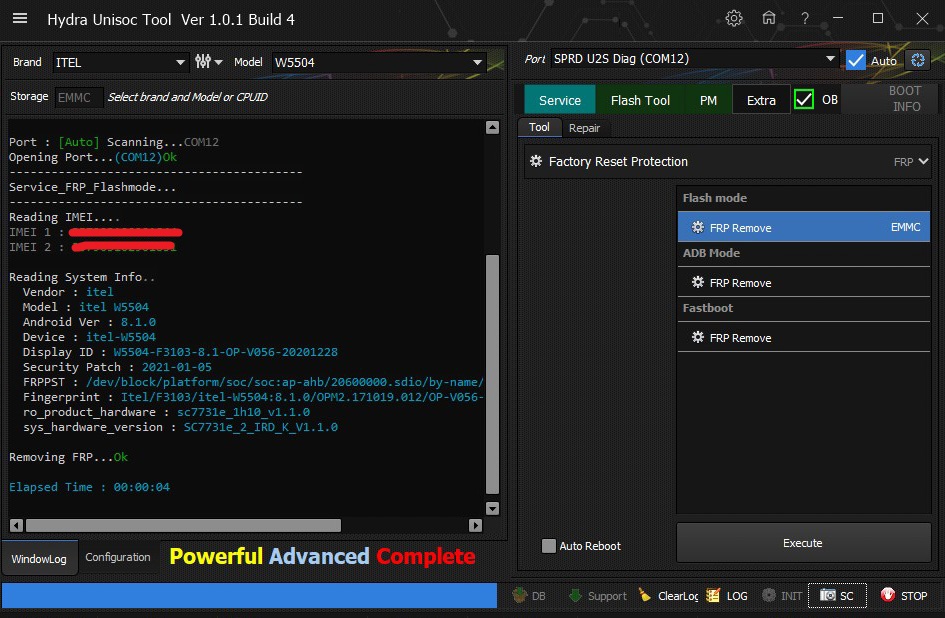Screen dimensions: 945x618
Task: Click the INIT gear button
Action: click(x=782, y=596)
